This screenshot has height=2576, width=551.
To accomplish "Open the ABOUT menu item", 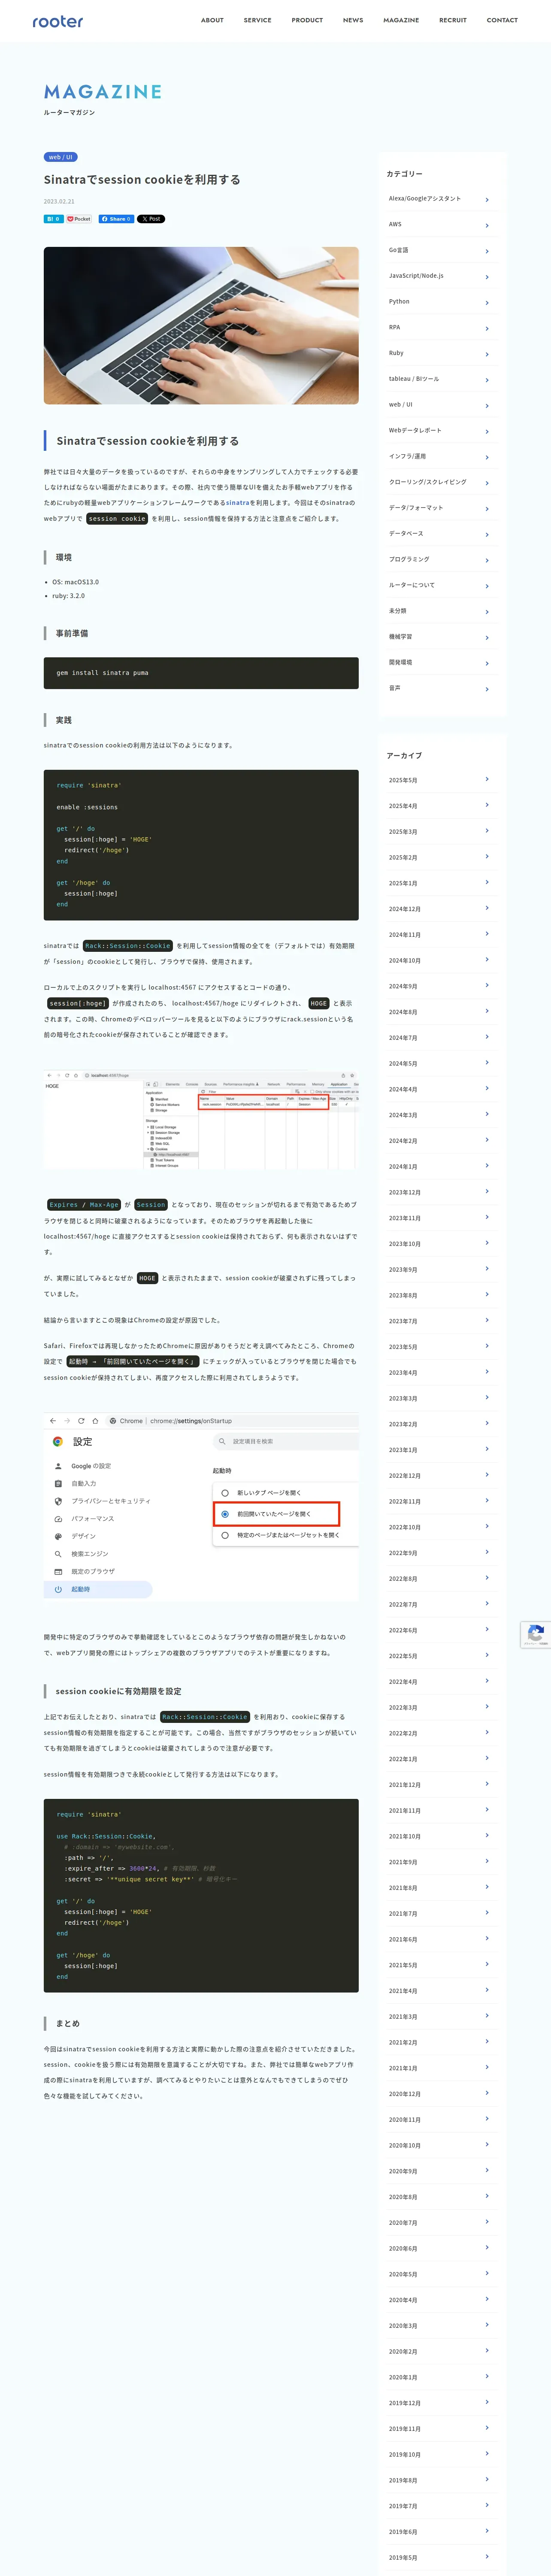I will click(212, 20).
